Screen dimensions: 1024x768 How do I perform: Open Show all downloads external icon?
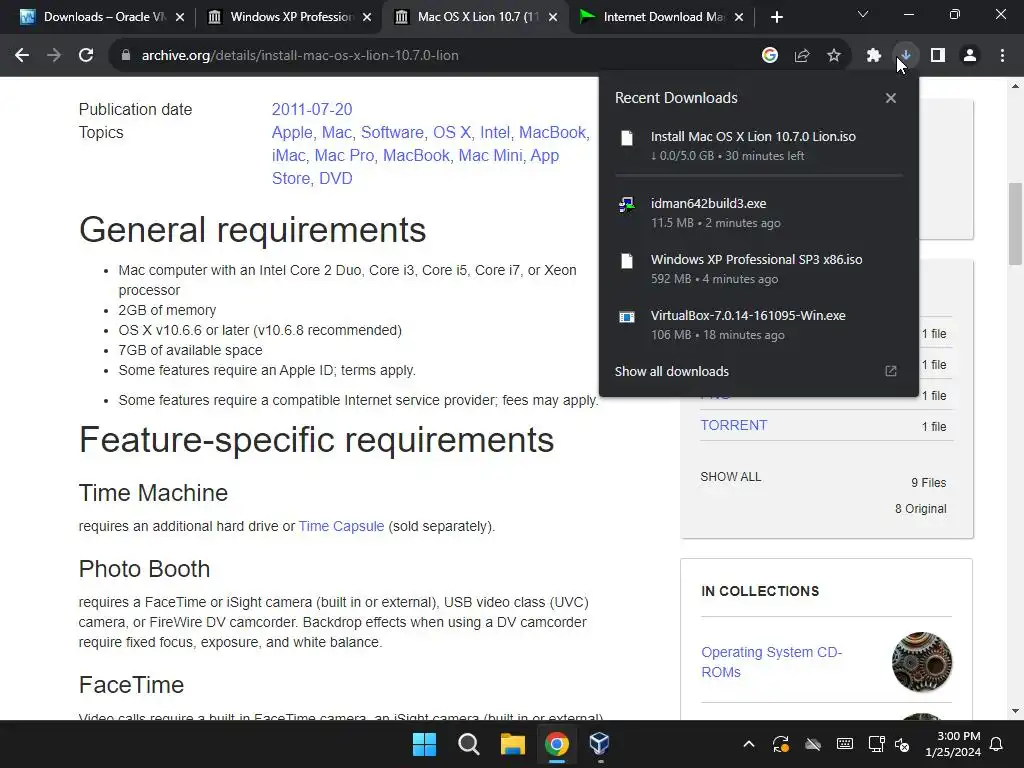pos(891,371)
